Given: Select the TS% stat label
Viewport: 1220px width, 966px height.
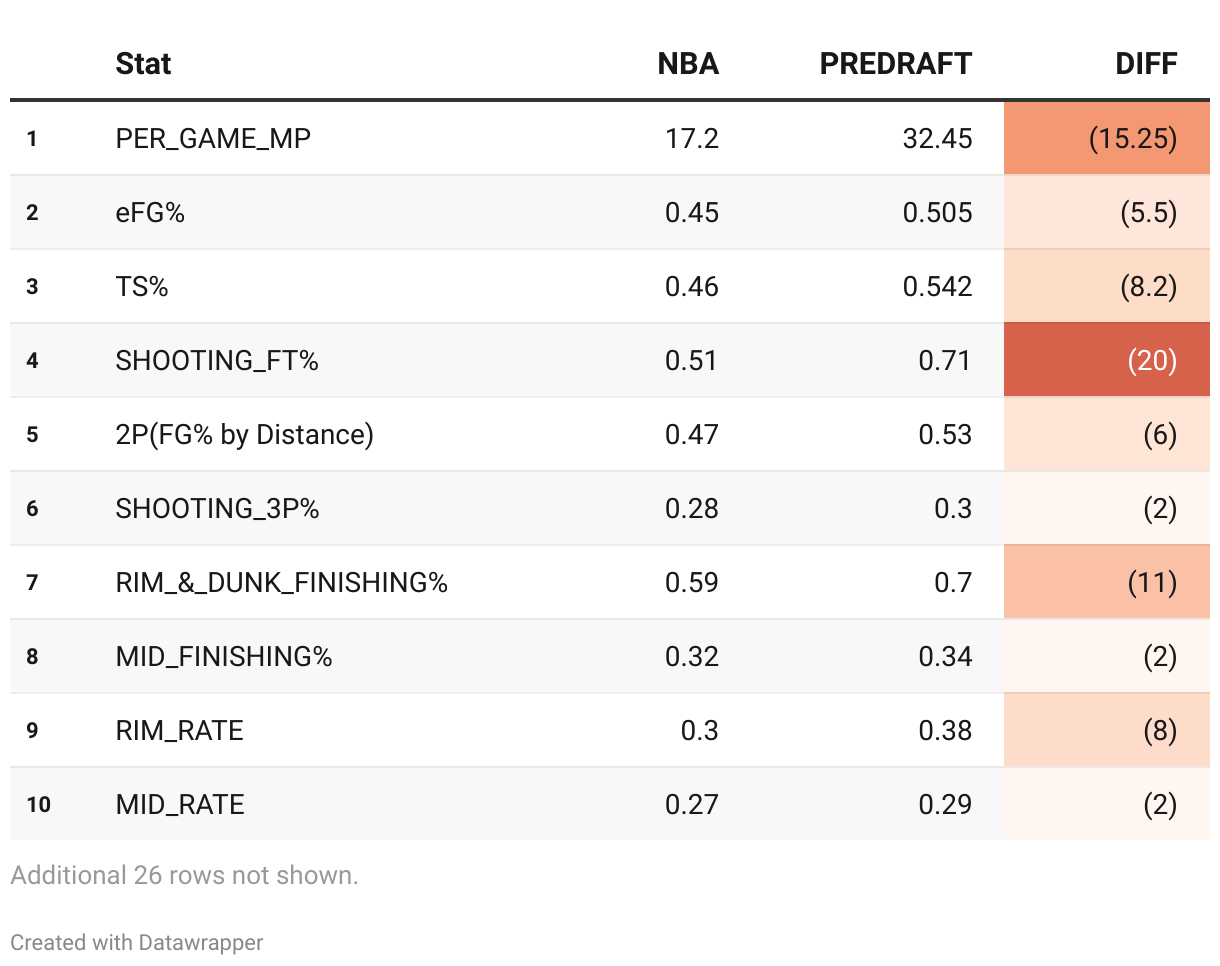Looking at the screenshot, I should [142, 286].
